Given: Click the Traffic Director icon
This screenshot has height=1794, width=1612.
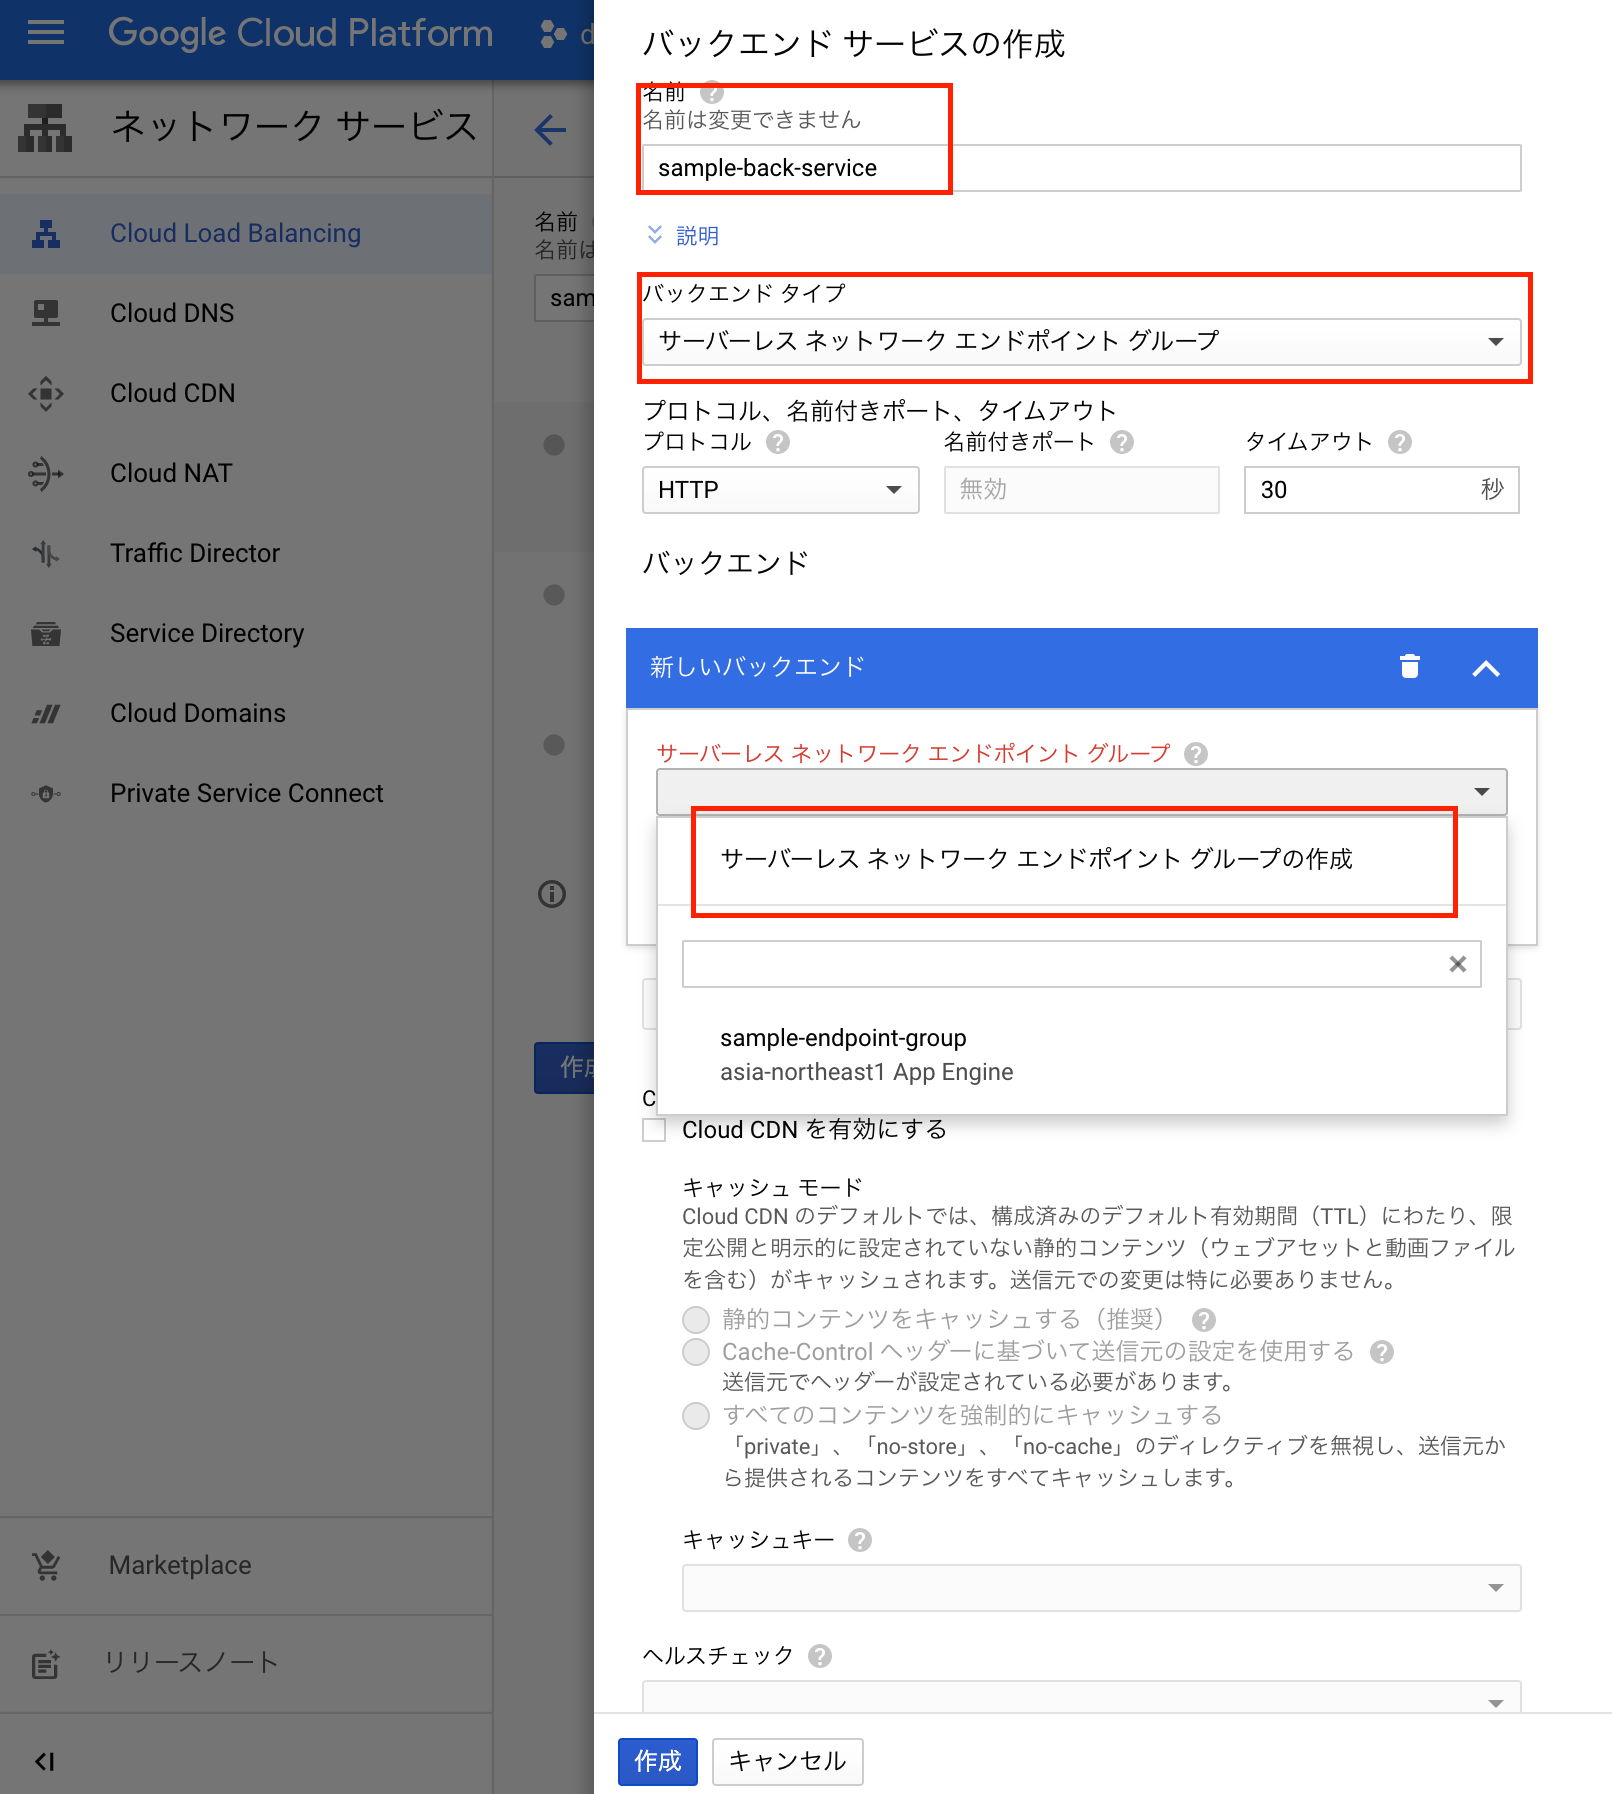Looking at the screenshot, I should point(46,554).
